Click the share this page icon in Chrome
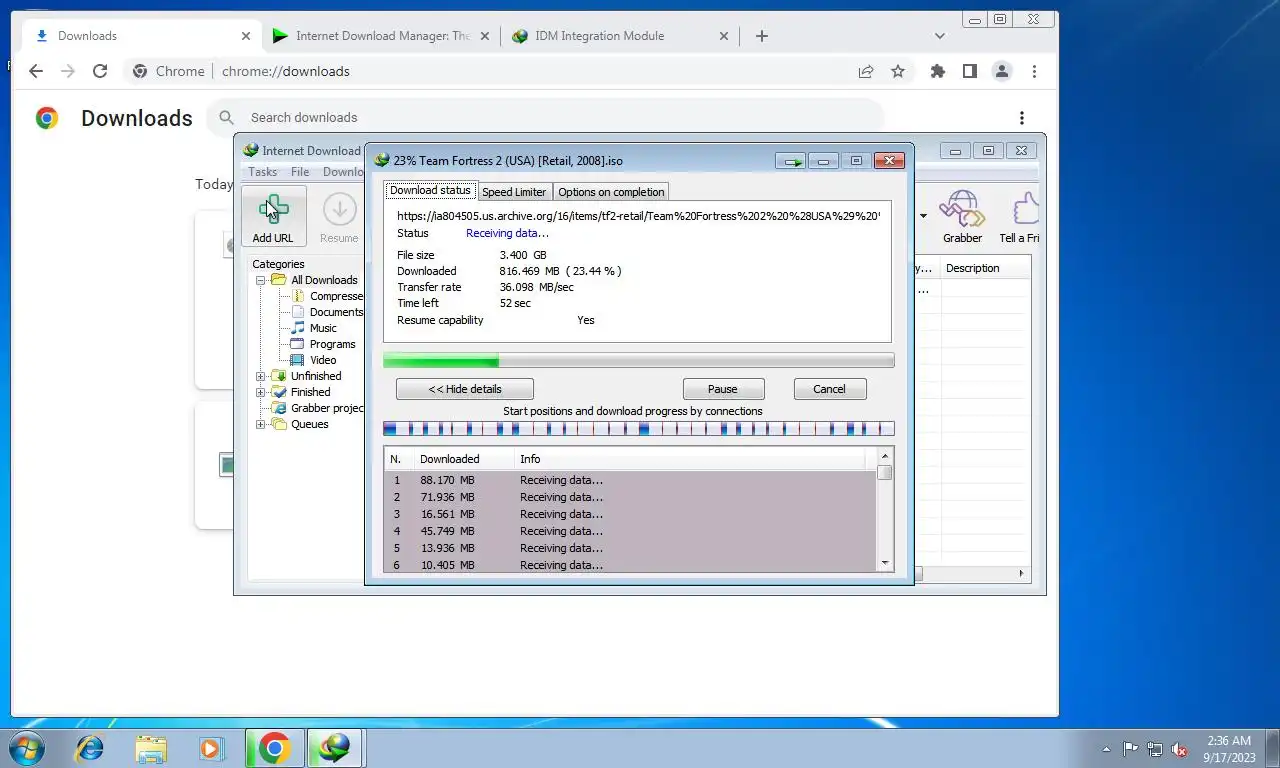 (x=866, y=71)
